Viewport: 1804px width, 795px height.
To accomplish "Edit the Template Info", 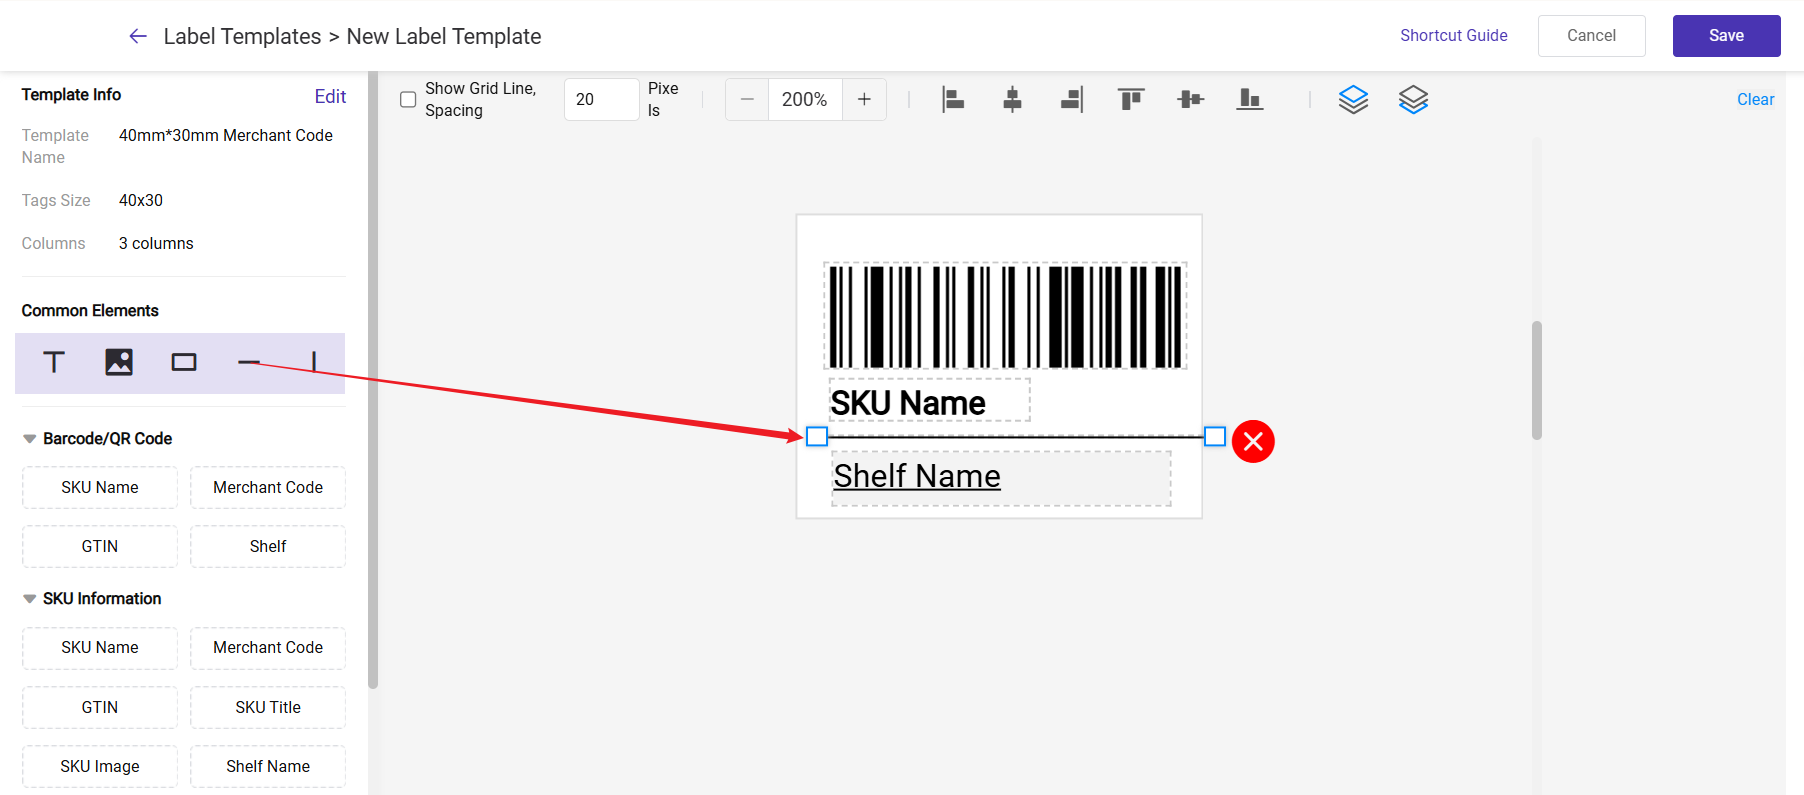I will [330, 96].
